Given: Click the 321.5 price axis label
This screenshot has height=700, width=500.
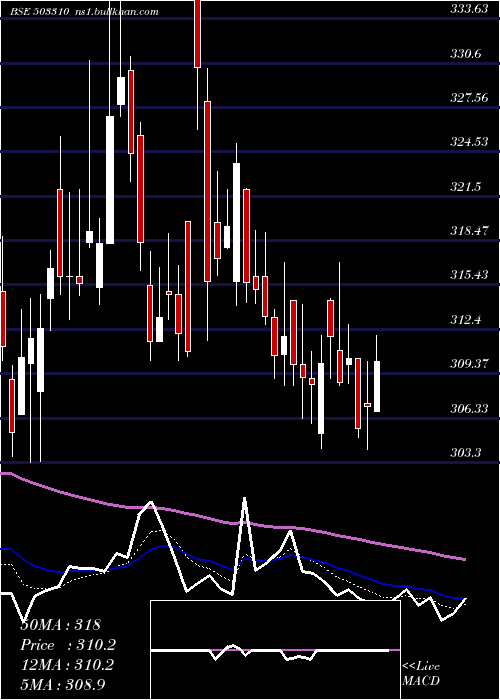Looking at the screenshot, I should tap(466, 187).
